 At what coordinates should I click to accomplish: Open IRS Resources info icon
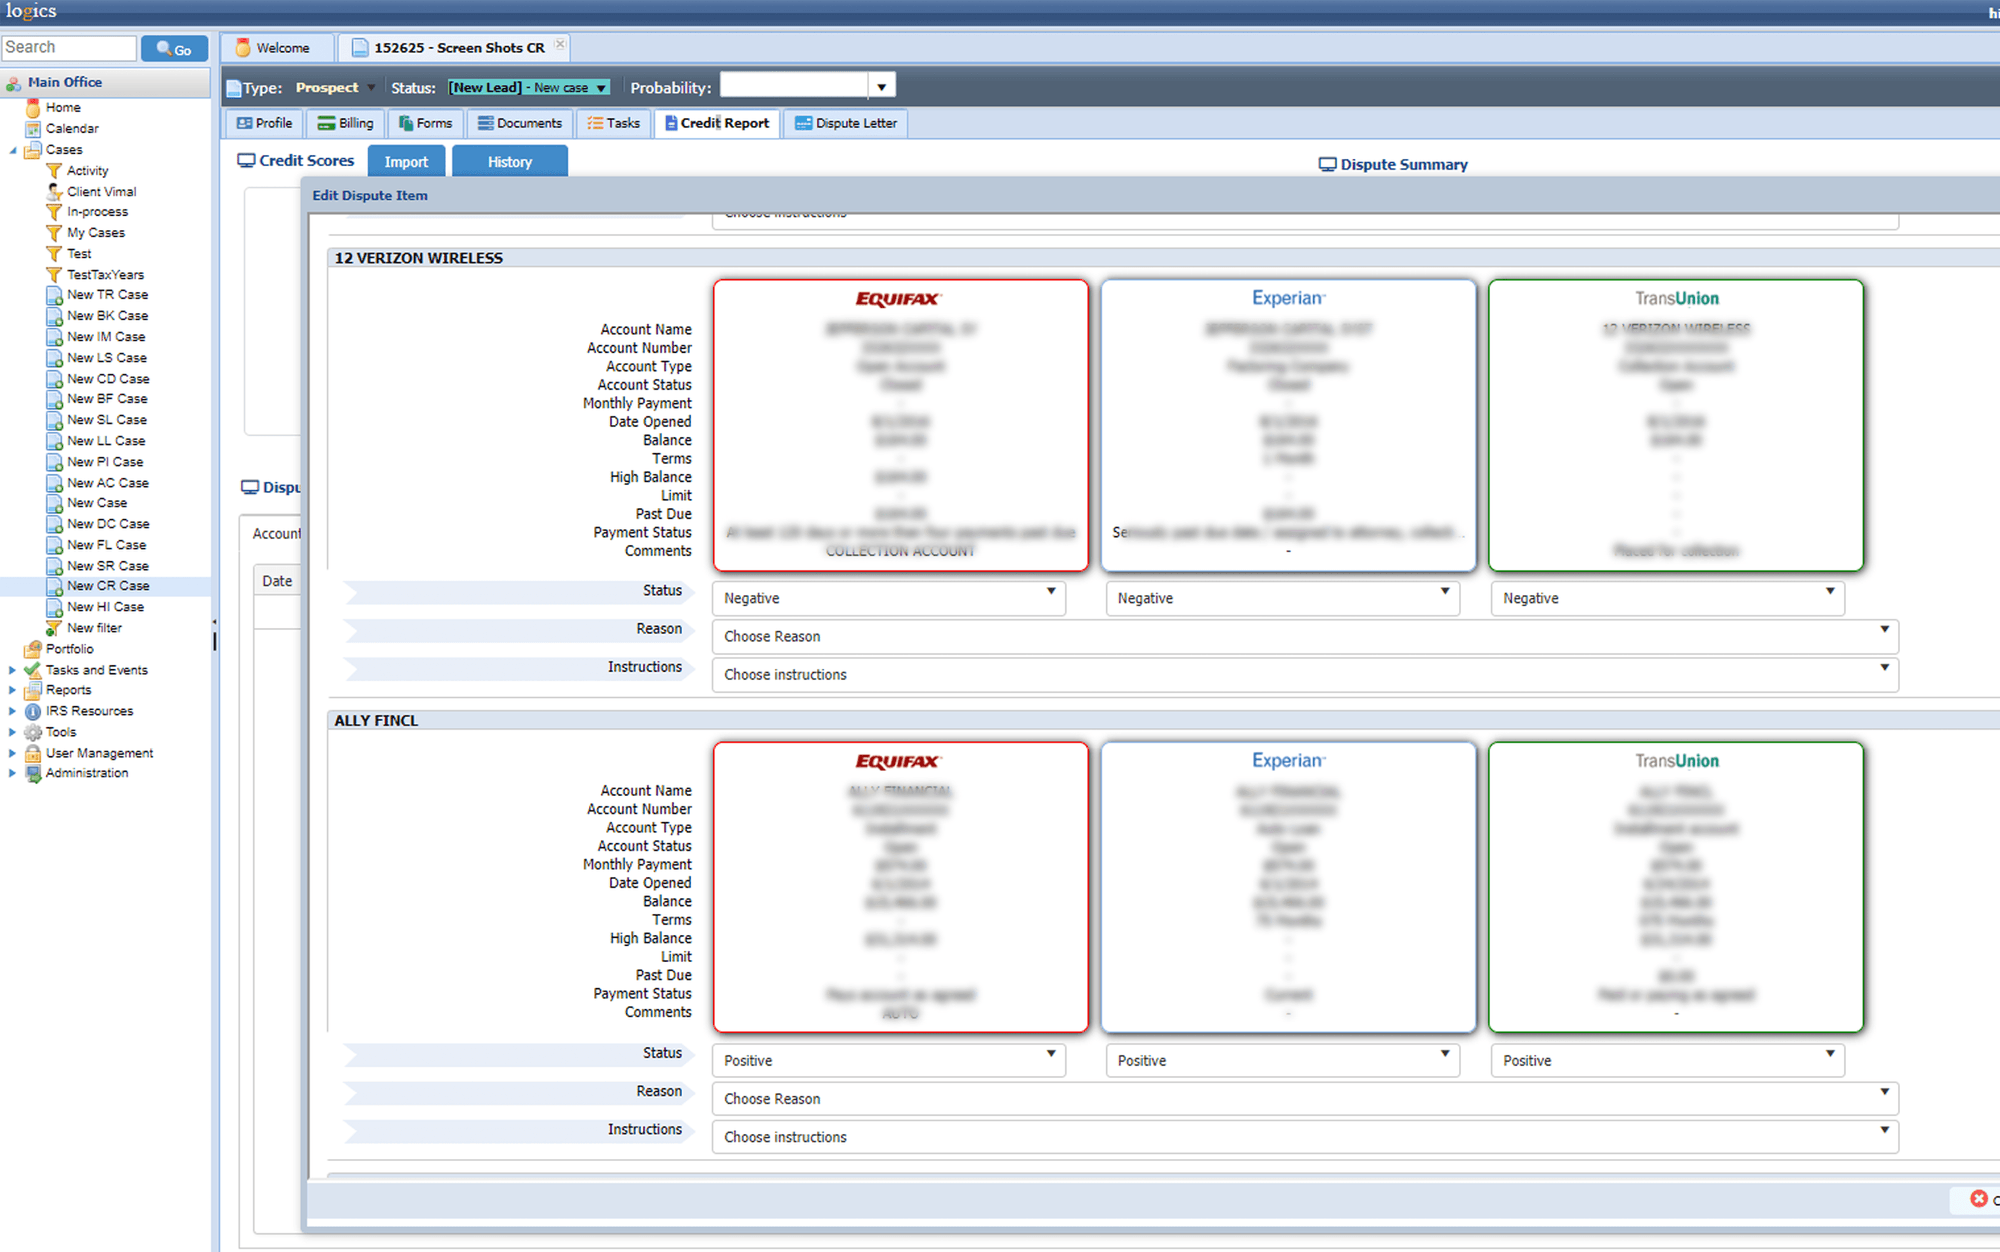point(33,712)
